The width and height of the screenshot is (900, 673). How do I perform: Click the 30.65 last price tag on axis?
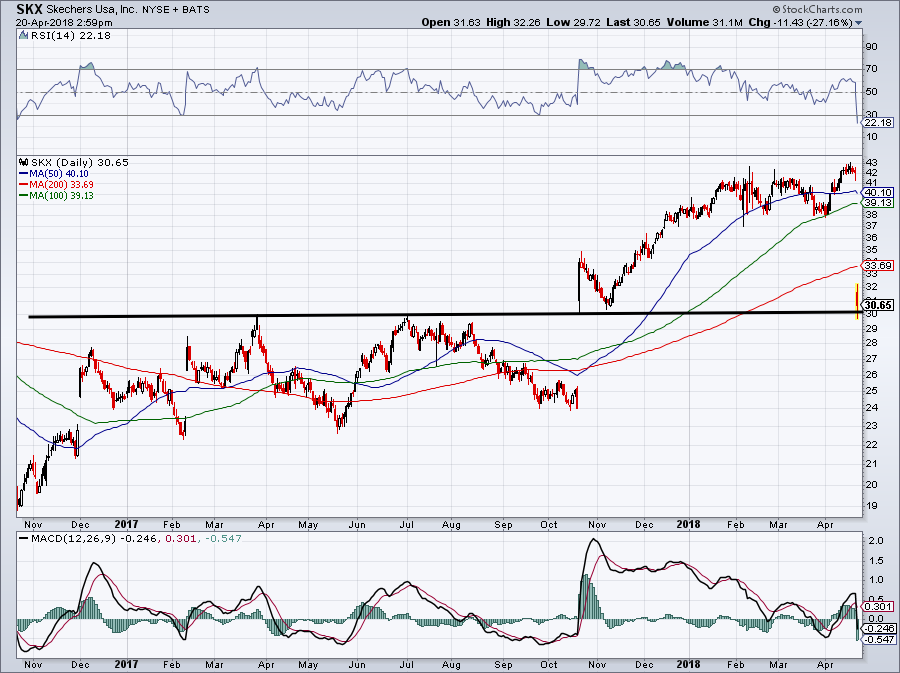(878, 305)
